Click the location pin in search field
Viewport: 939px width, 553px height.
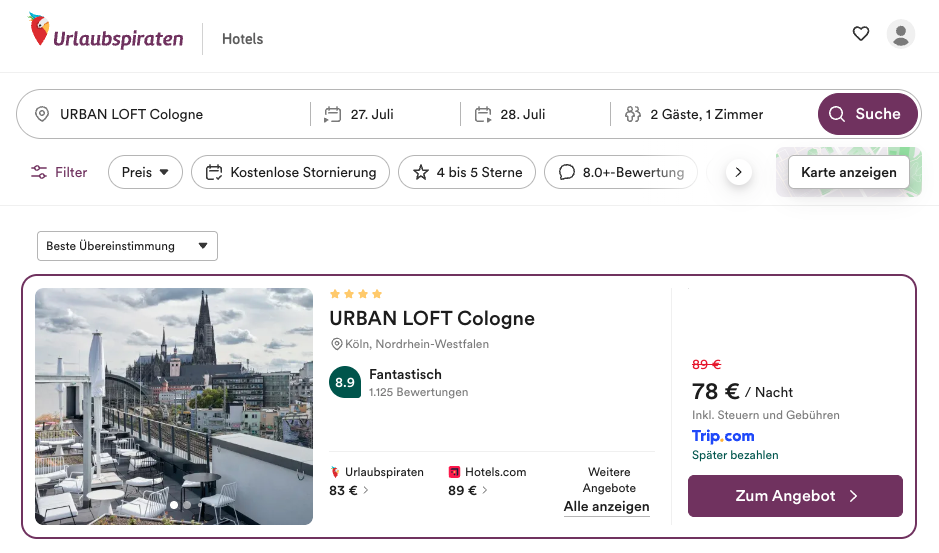point(42,115)
